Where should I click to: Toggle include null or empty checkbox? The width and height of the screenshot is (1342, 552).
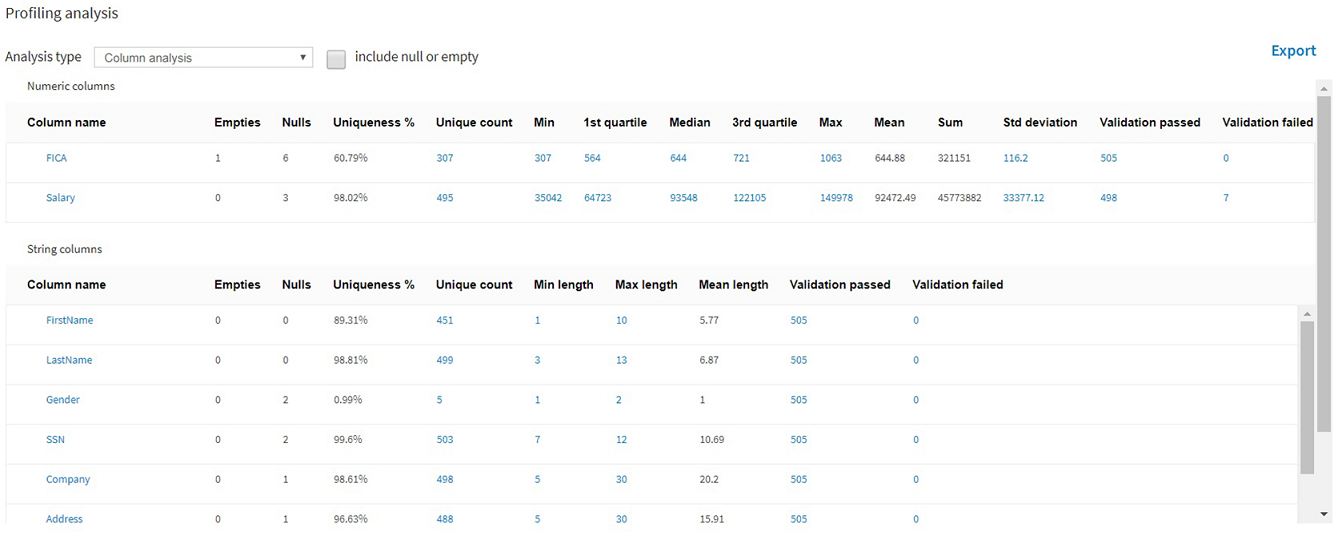pos(336,59)
